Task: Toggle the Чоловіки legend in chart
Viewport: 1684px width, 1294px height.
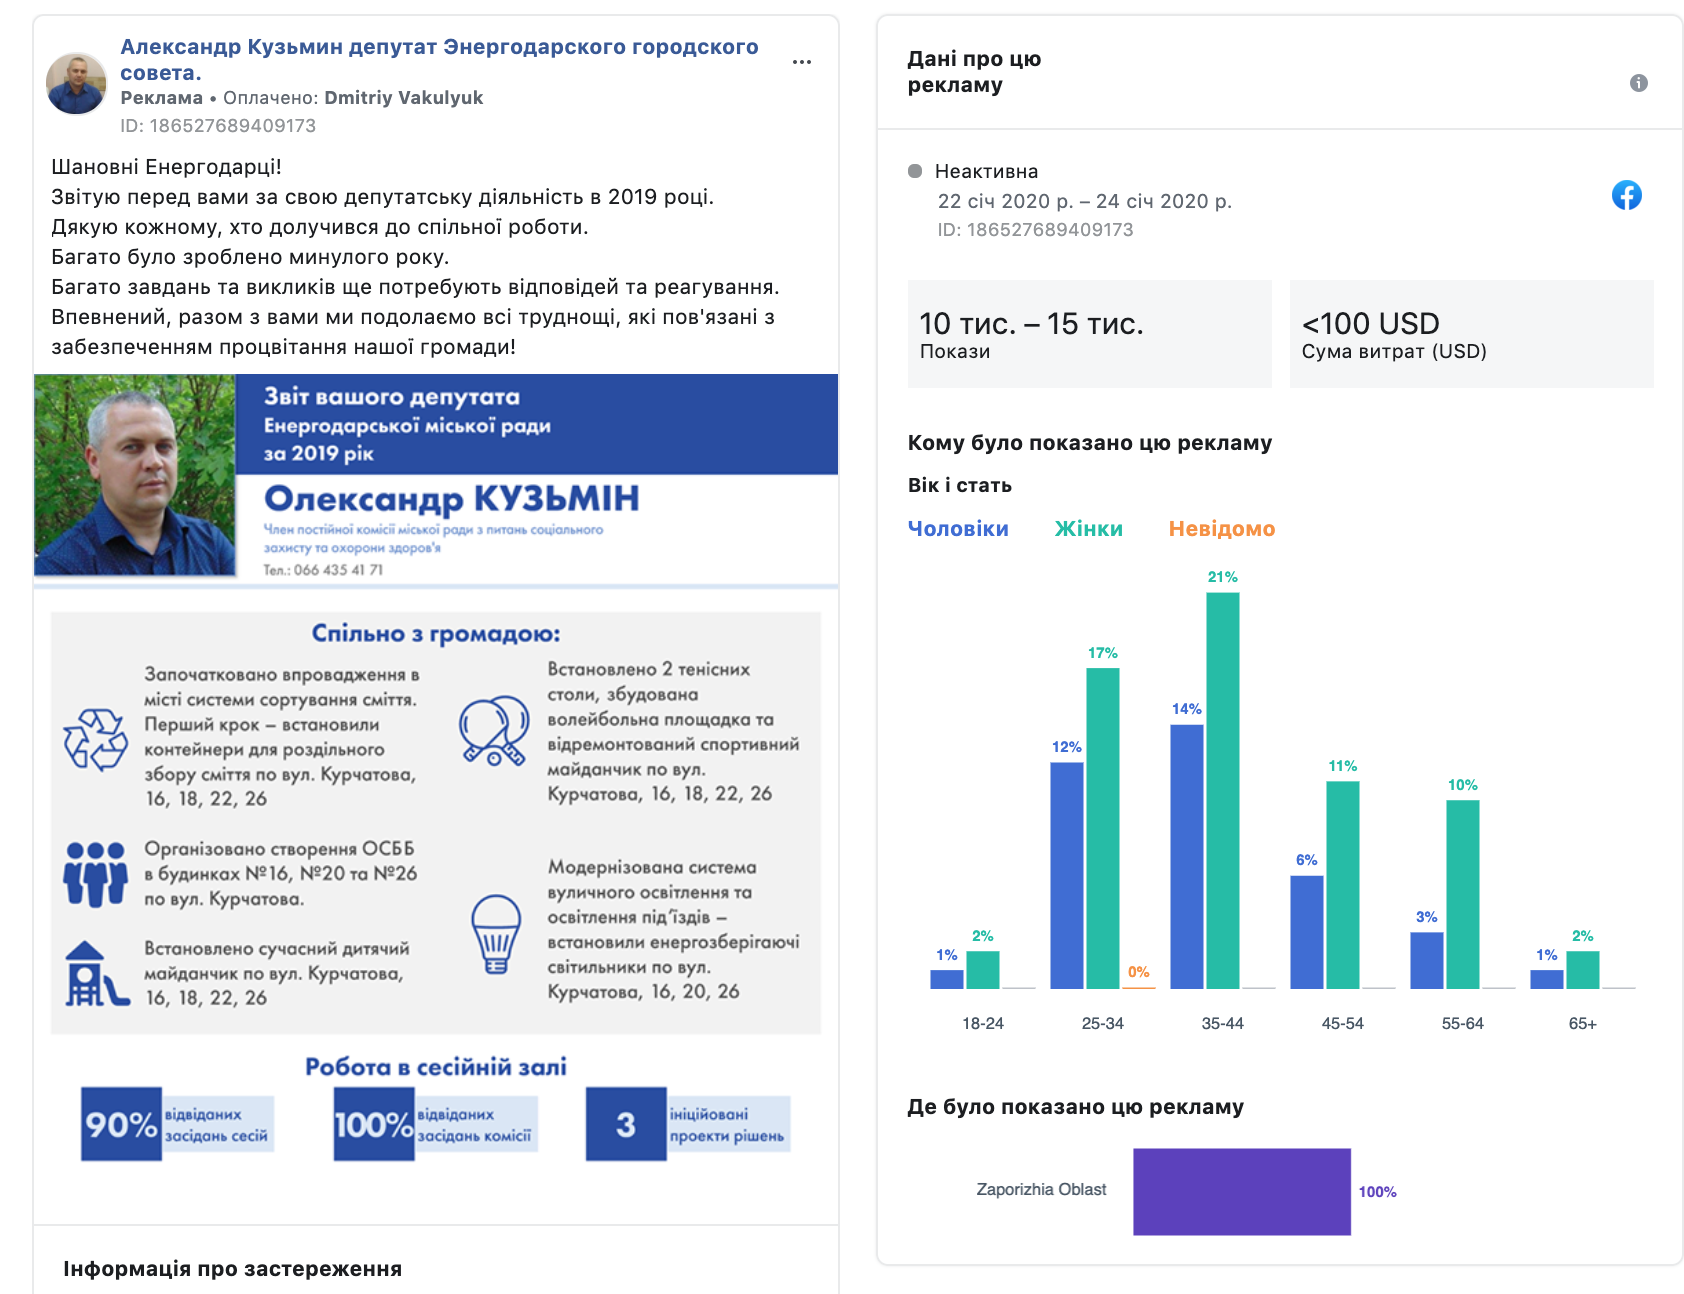Action: tap(957, 529)
